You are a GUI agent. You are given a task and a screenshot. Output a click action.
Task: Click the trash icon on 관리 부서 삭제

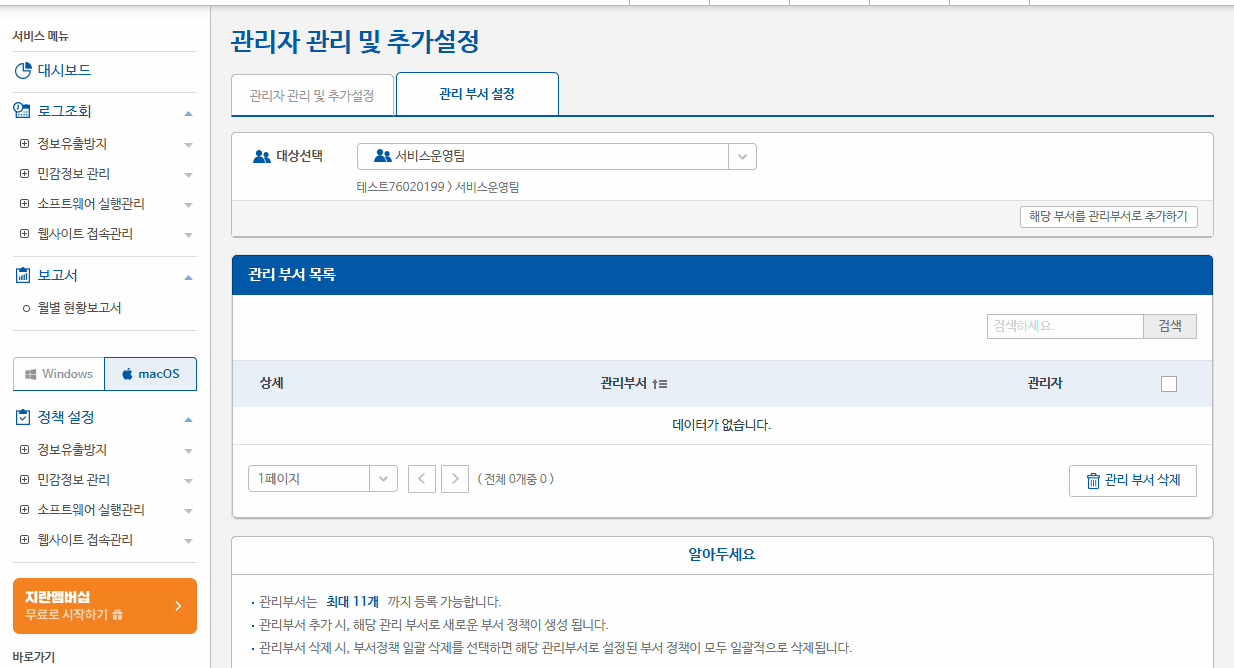coord(1091,480)
